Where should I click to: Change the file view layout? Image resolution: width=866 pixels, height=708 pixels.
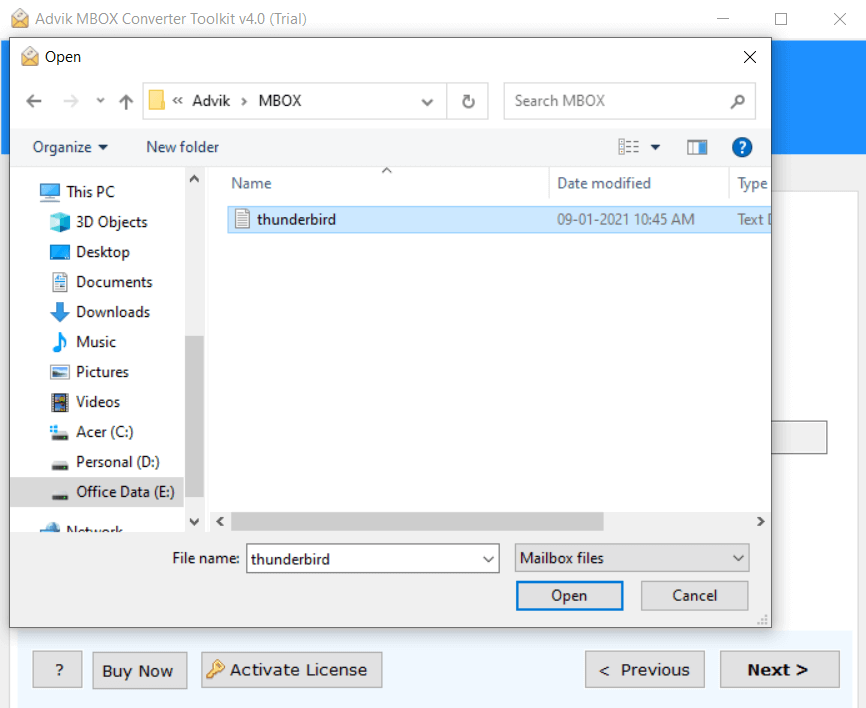tap(629, 147)
